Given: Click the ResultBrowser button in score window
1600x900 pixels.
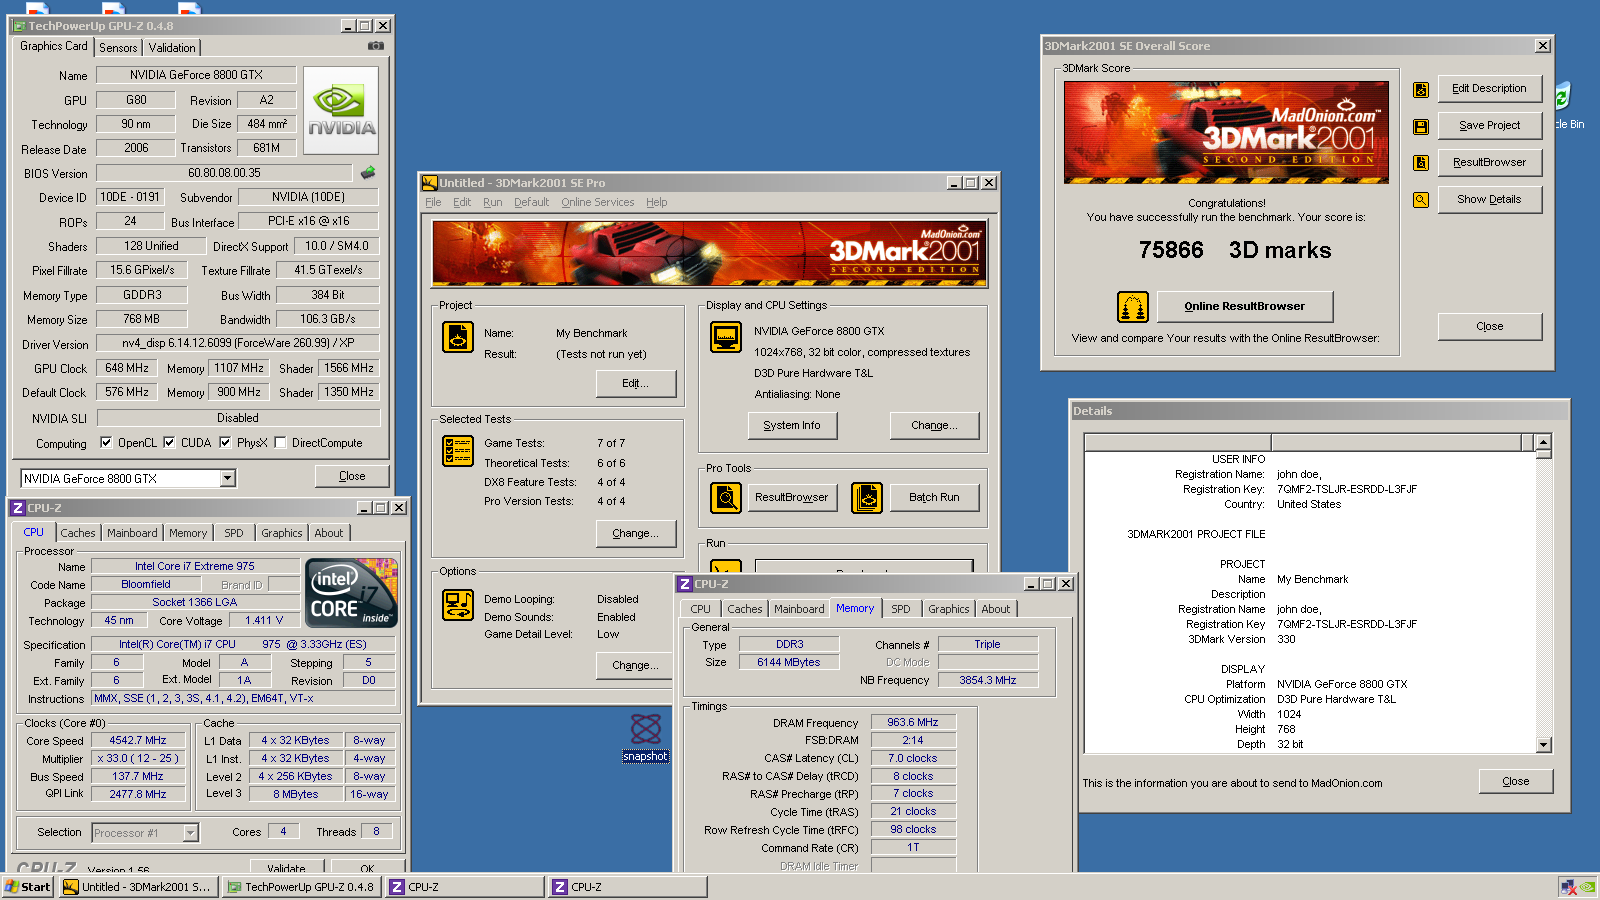Looking at the screenshot, I should click(x=1489, y=162).
